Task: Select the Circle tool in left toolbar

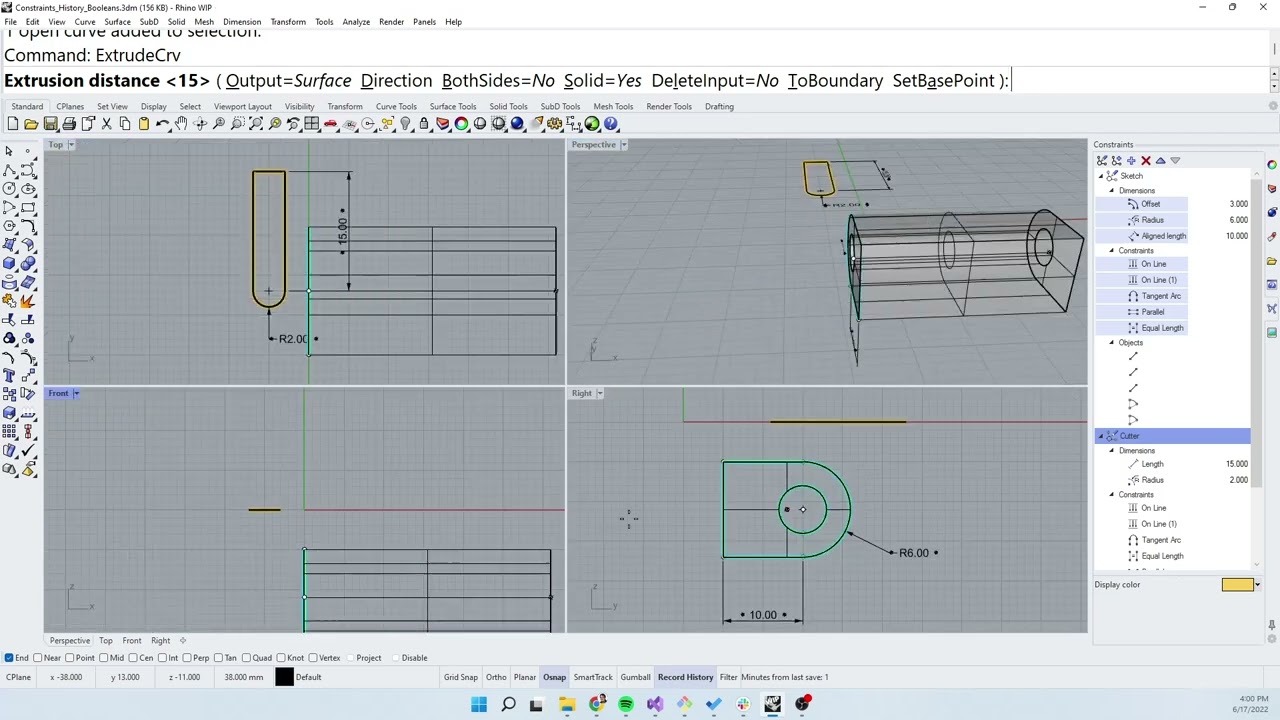Action: click(x=9, y=188)
